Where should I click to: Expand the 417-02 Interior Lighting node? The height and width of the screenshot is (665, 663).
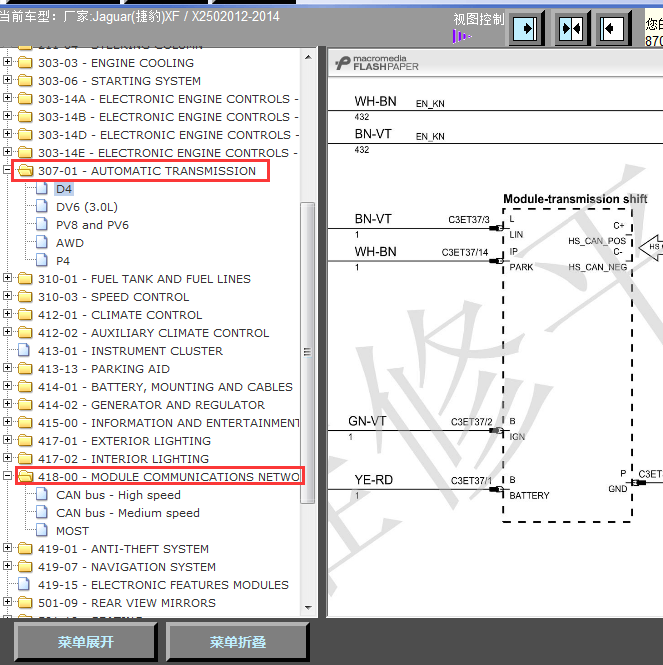pos(7,458)
